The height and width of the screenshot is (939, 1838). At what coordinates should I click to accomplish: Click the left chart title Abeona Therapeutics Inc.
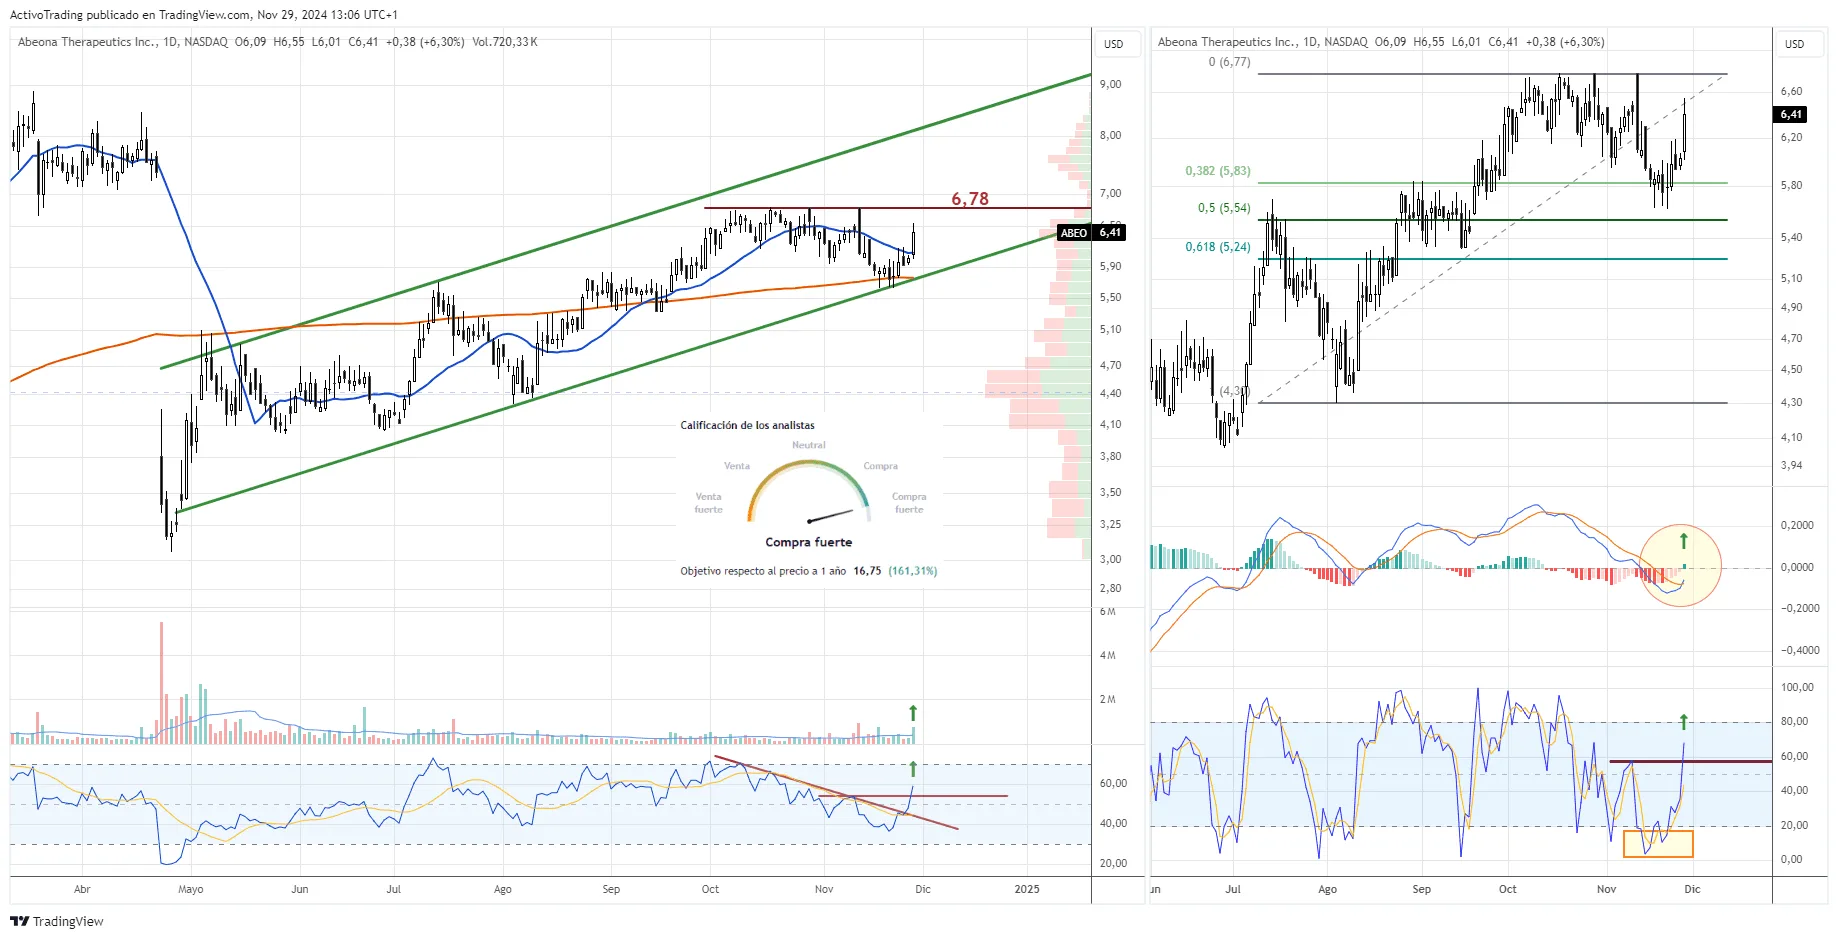point(88,42)
